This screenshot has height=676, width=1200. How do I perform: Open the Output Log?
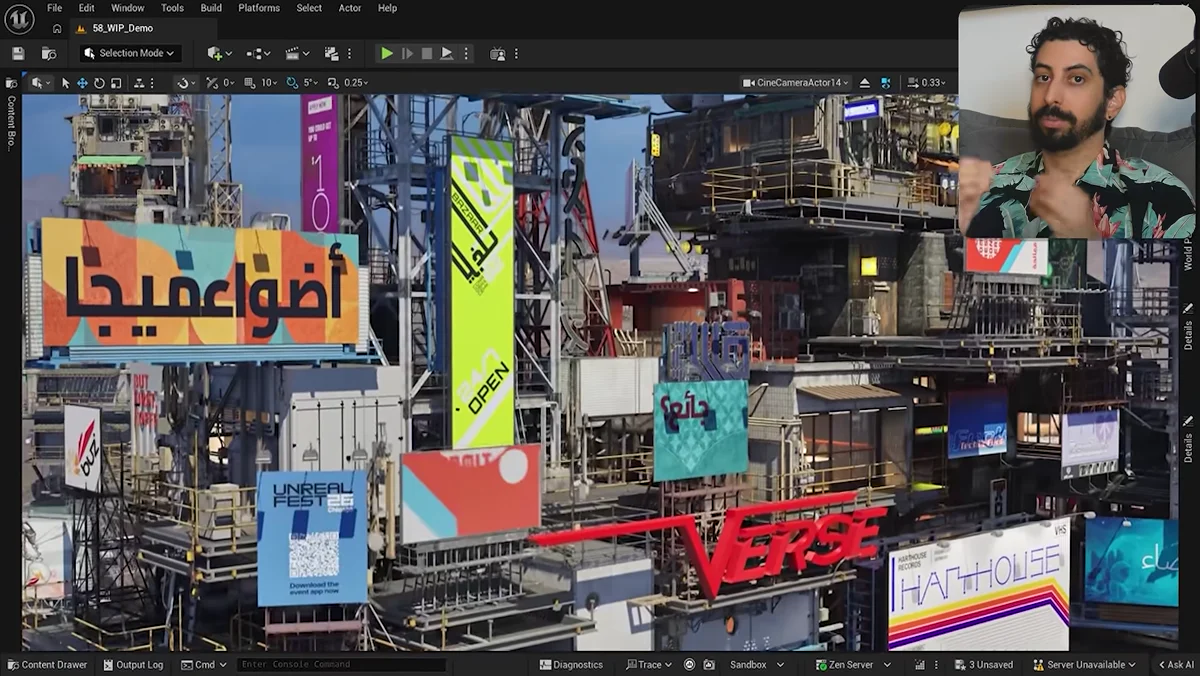click(132, 664)
